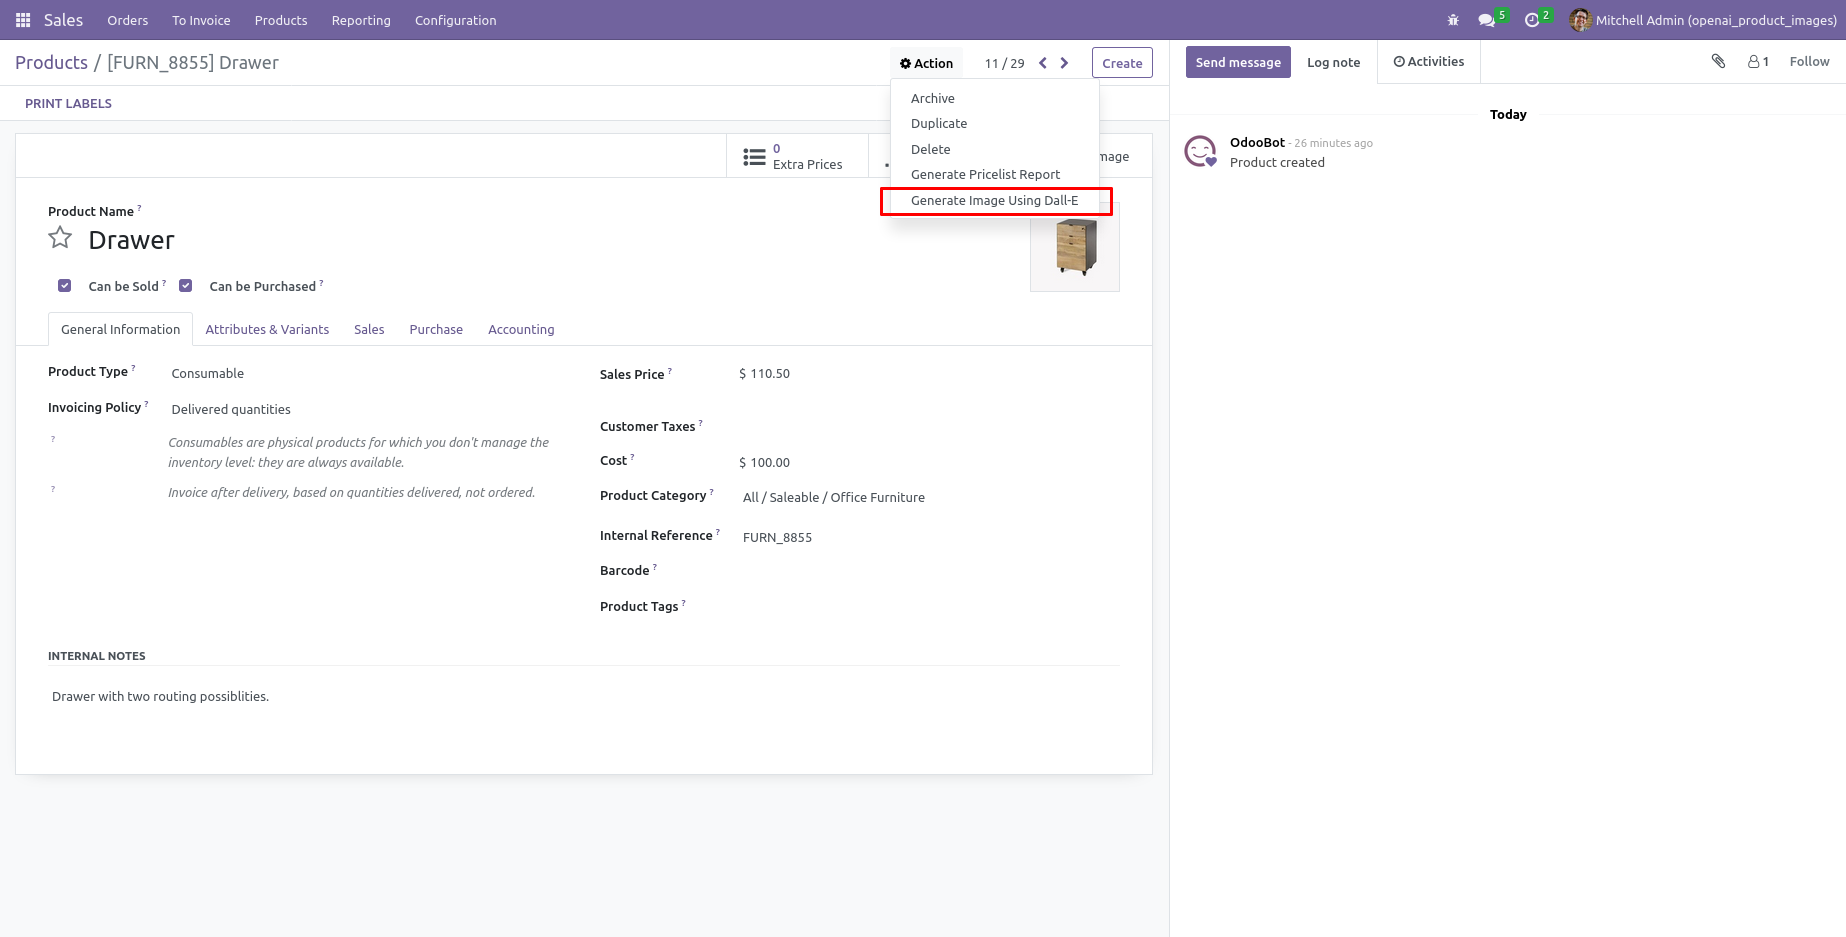Click the Create button

(1122, 63)
